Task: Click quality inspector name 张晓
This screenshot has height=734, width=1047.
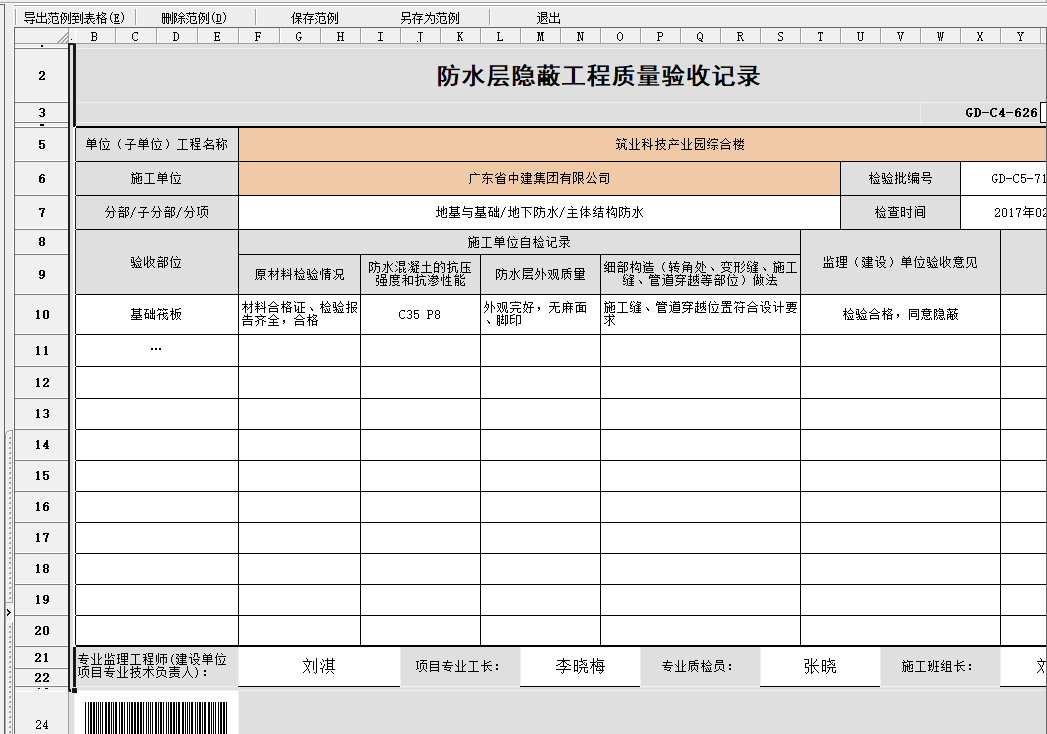Action: tap(820, 667)
